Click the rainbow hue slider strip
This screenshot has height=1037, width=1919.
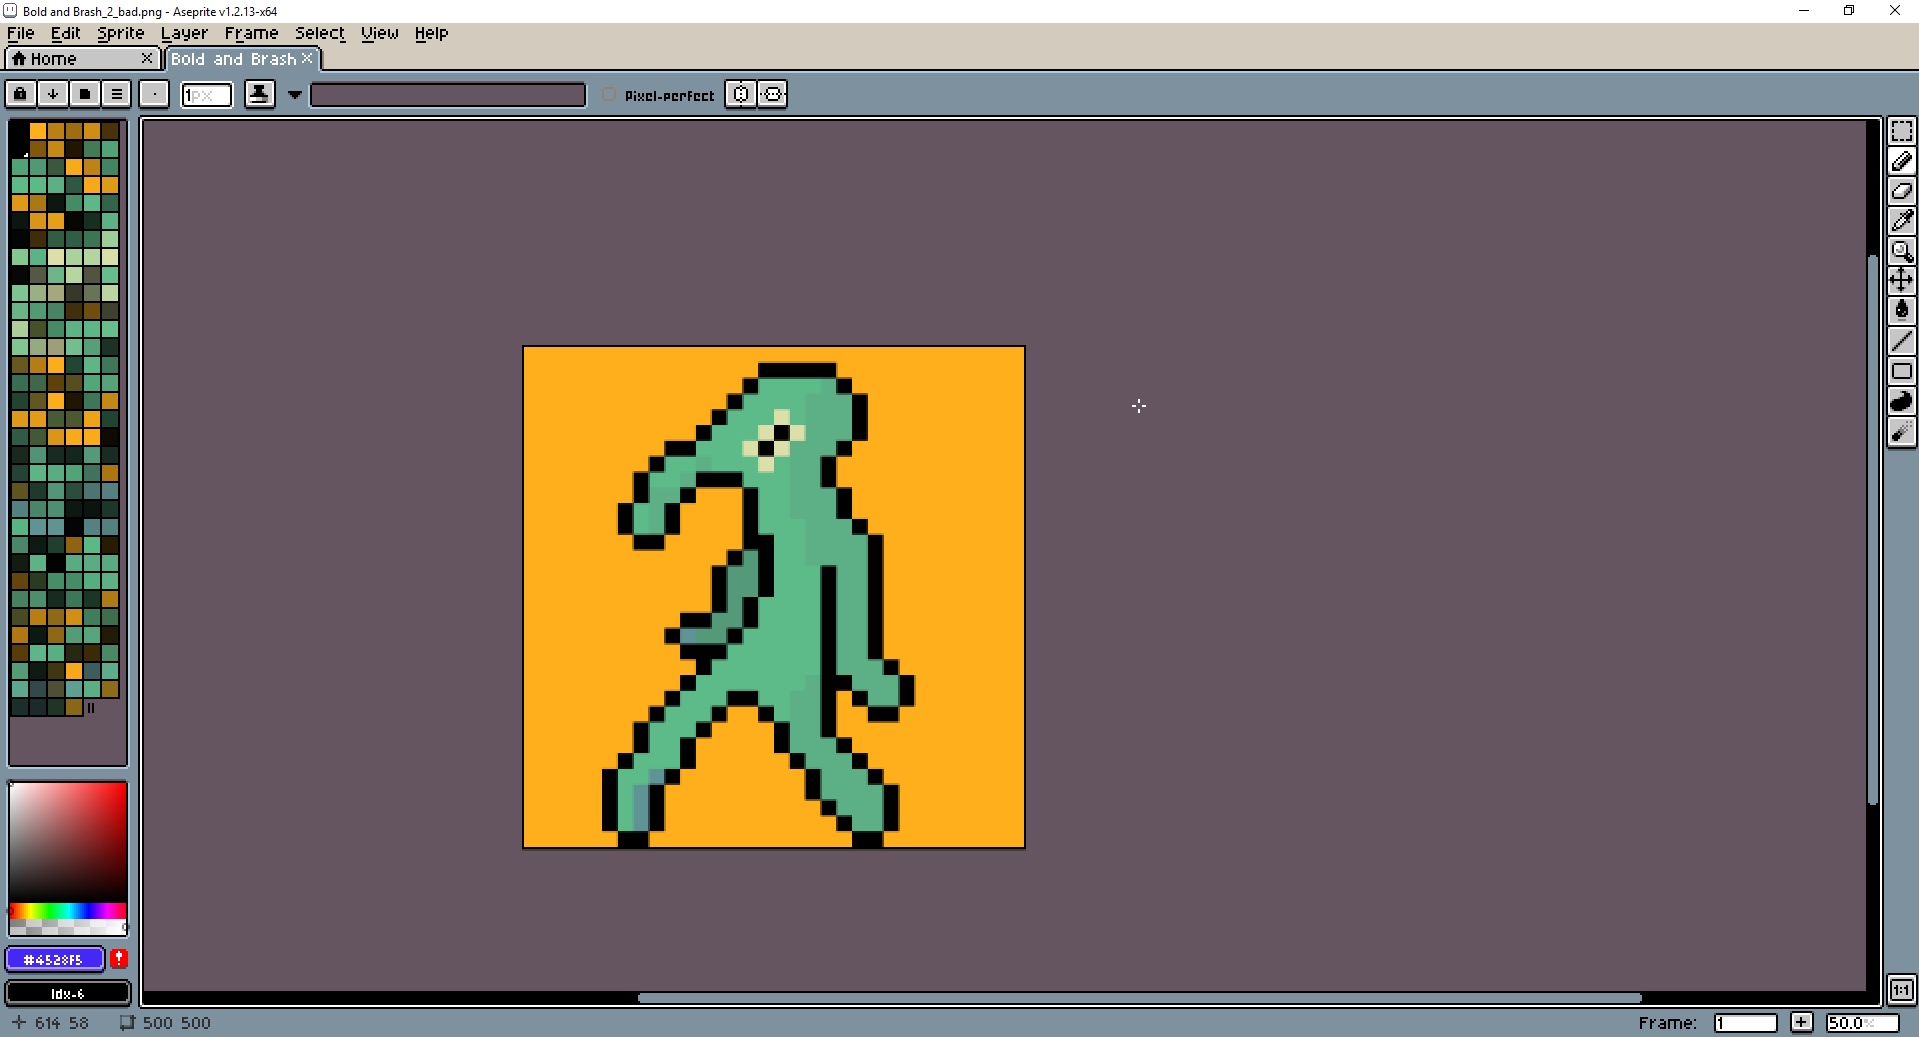68,911
